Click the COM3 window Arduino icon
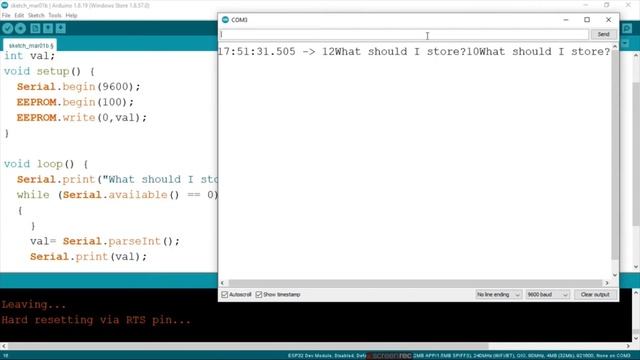The image size is (640, 360). 225,20
